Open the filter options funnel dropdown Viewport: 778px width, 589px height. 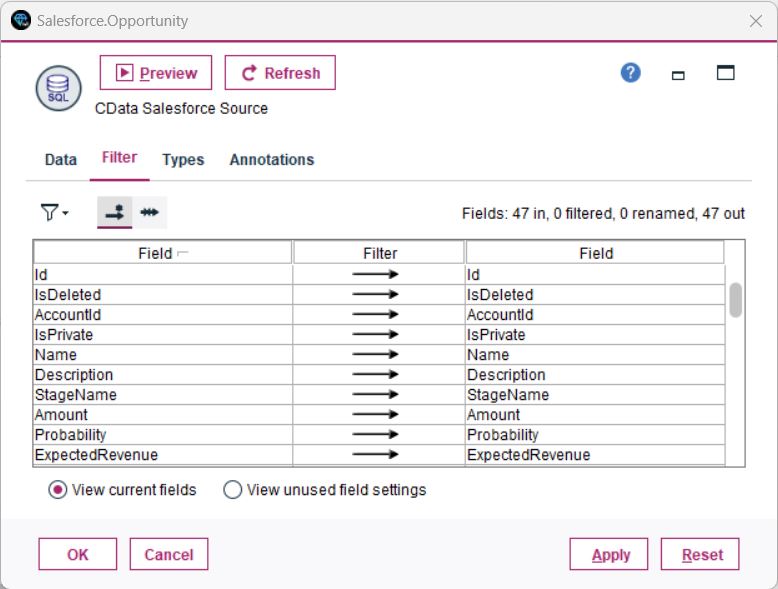(x=53, y=212)
